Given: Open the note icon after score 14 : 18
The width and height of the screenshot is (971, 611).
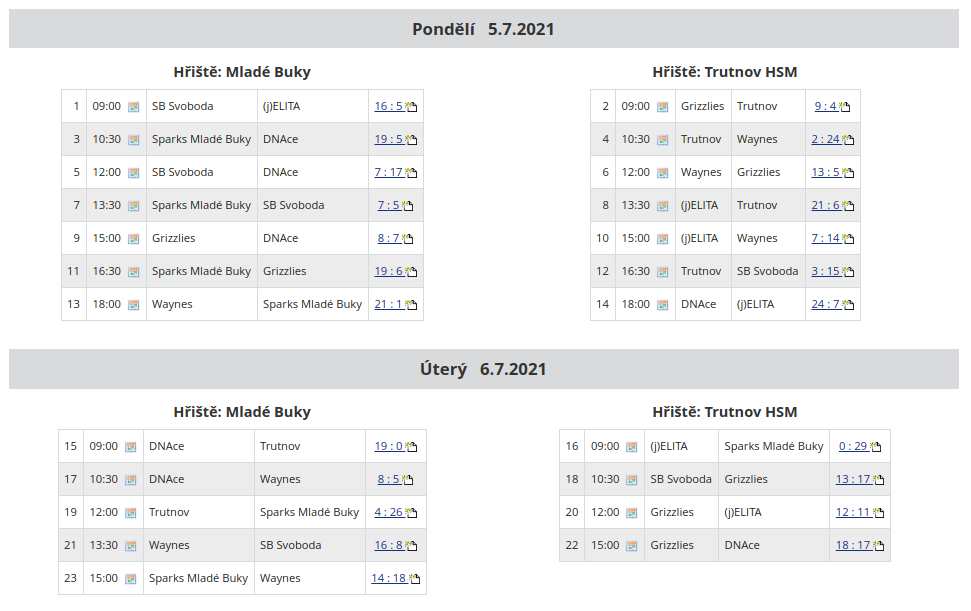Looking at the screenshot, I should click(414, 579).
